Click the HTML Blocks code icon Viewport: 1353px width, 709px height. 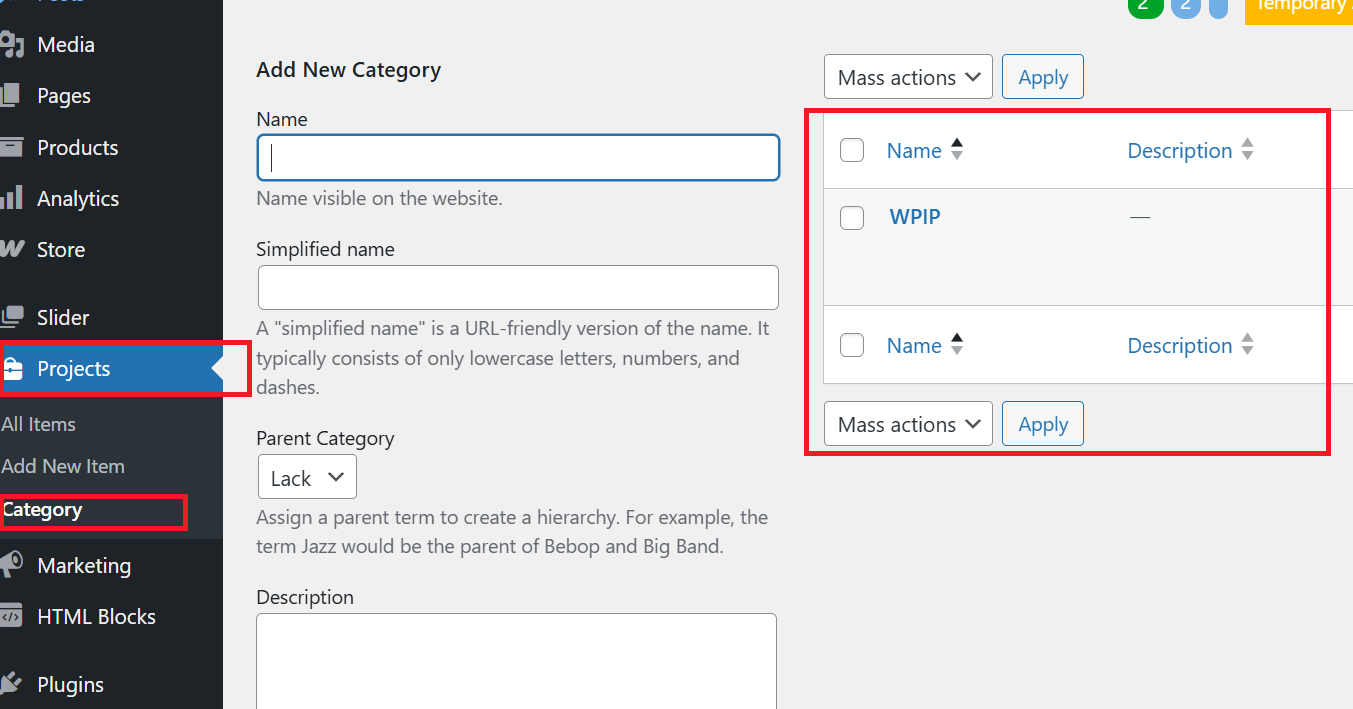click(11, 616)
